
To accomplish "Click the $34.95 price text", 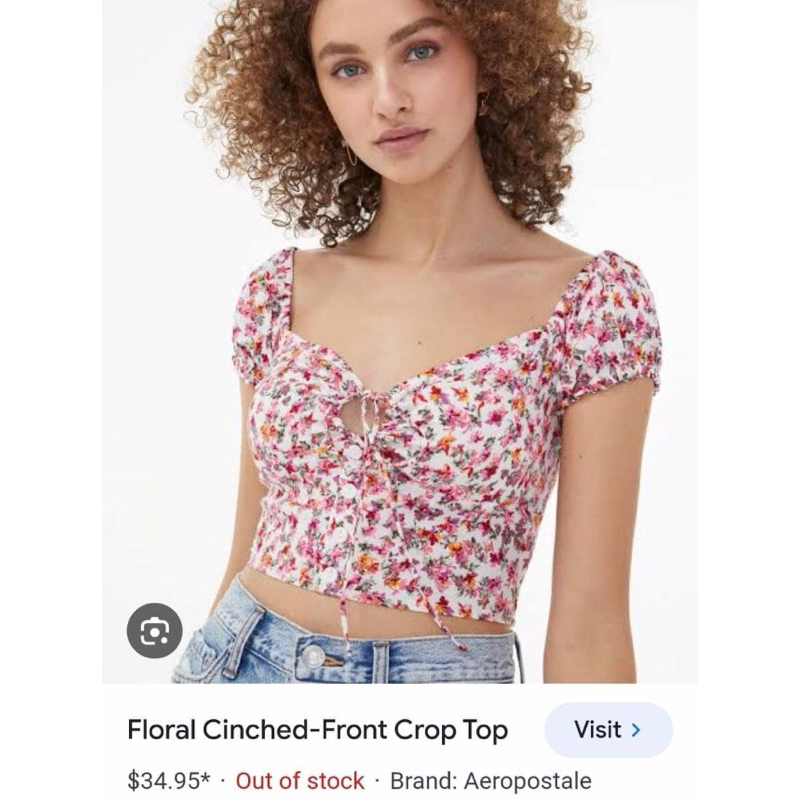I will point(165,780).
